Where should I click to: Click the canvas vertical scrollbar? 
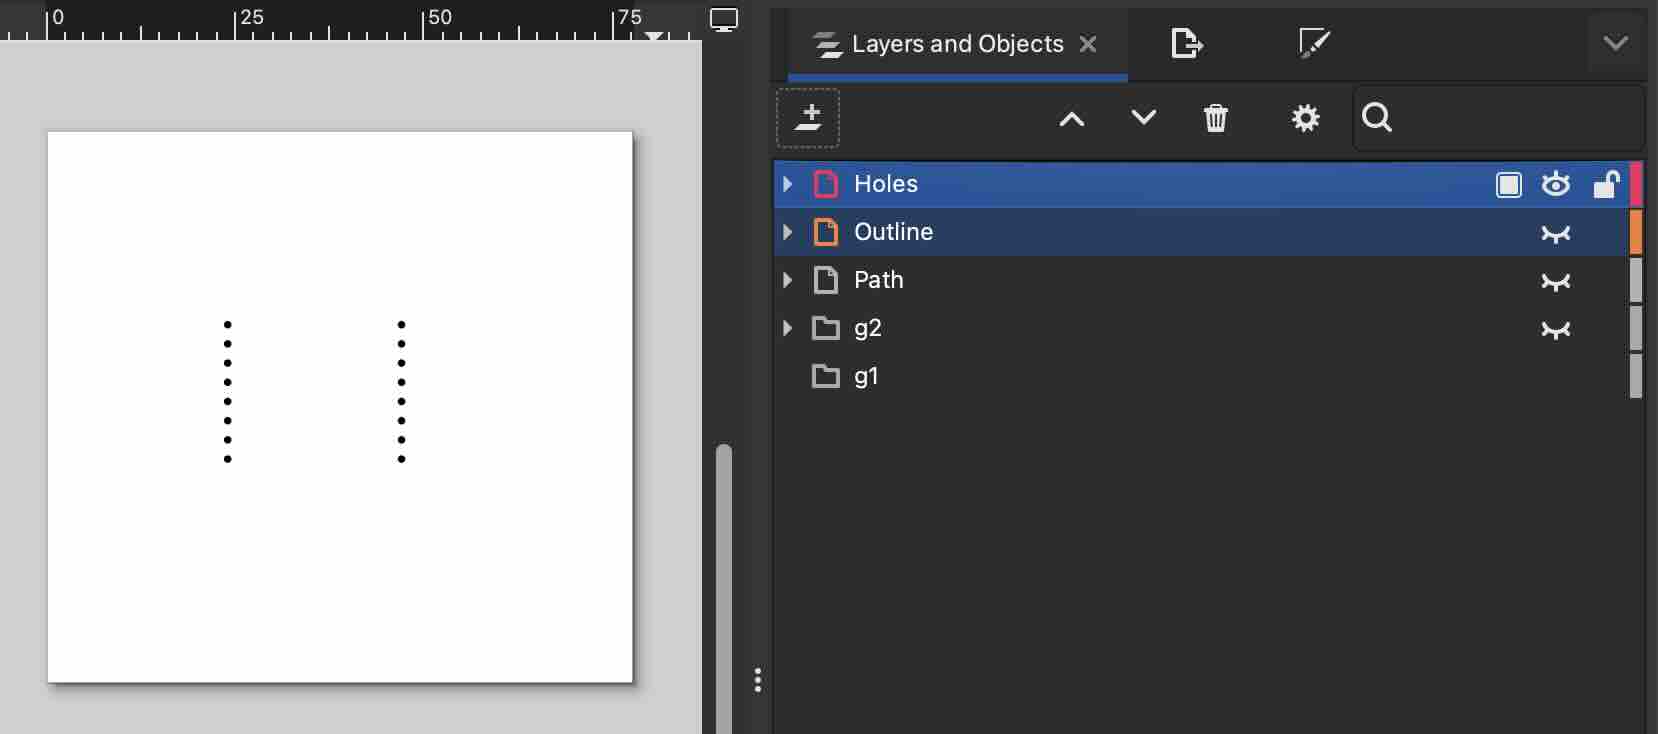click(724, 588)
